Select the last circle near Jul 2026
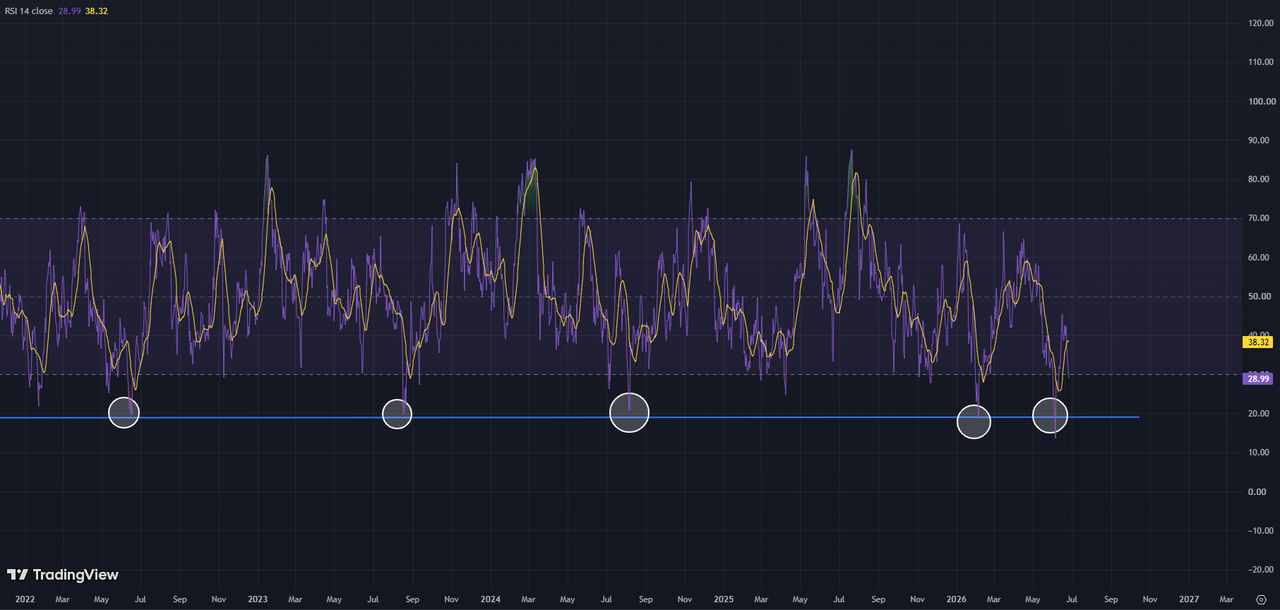 (x=1050, y=414)
